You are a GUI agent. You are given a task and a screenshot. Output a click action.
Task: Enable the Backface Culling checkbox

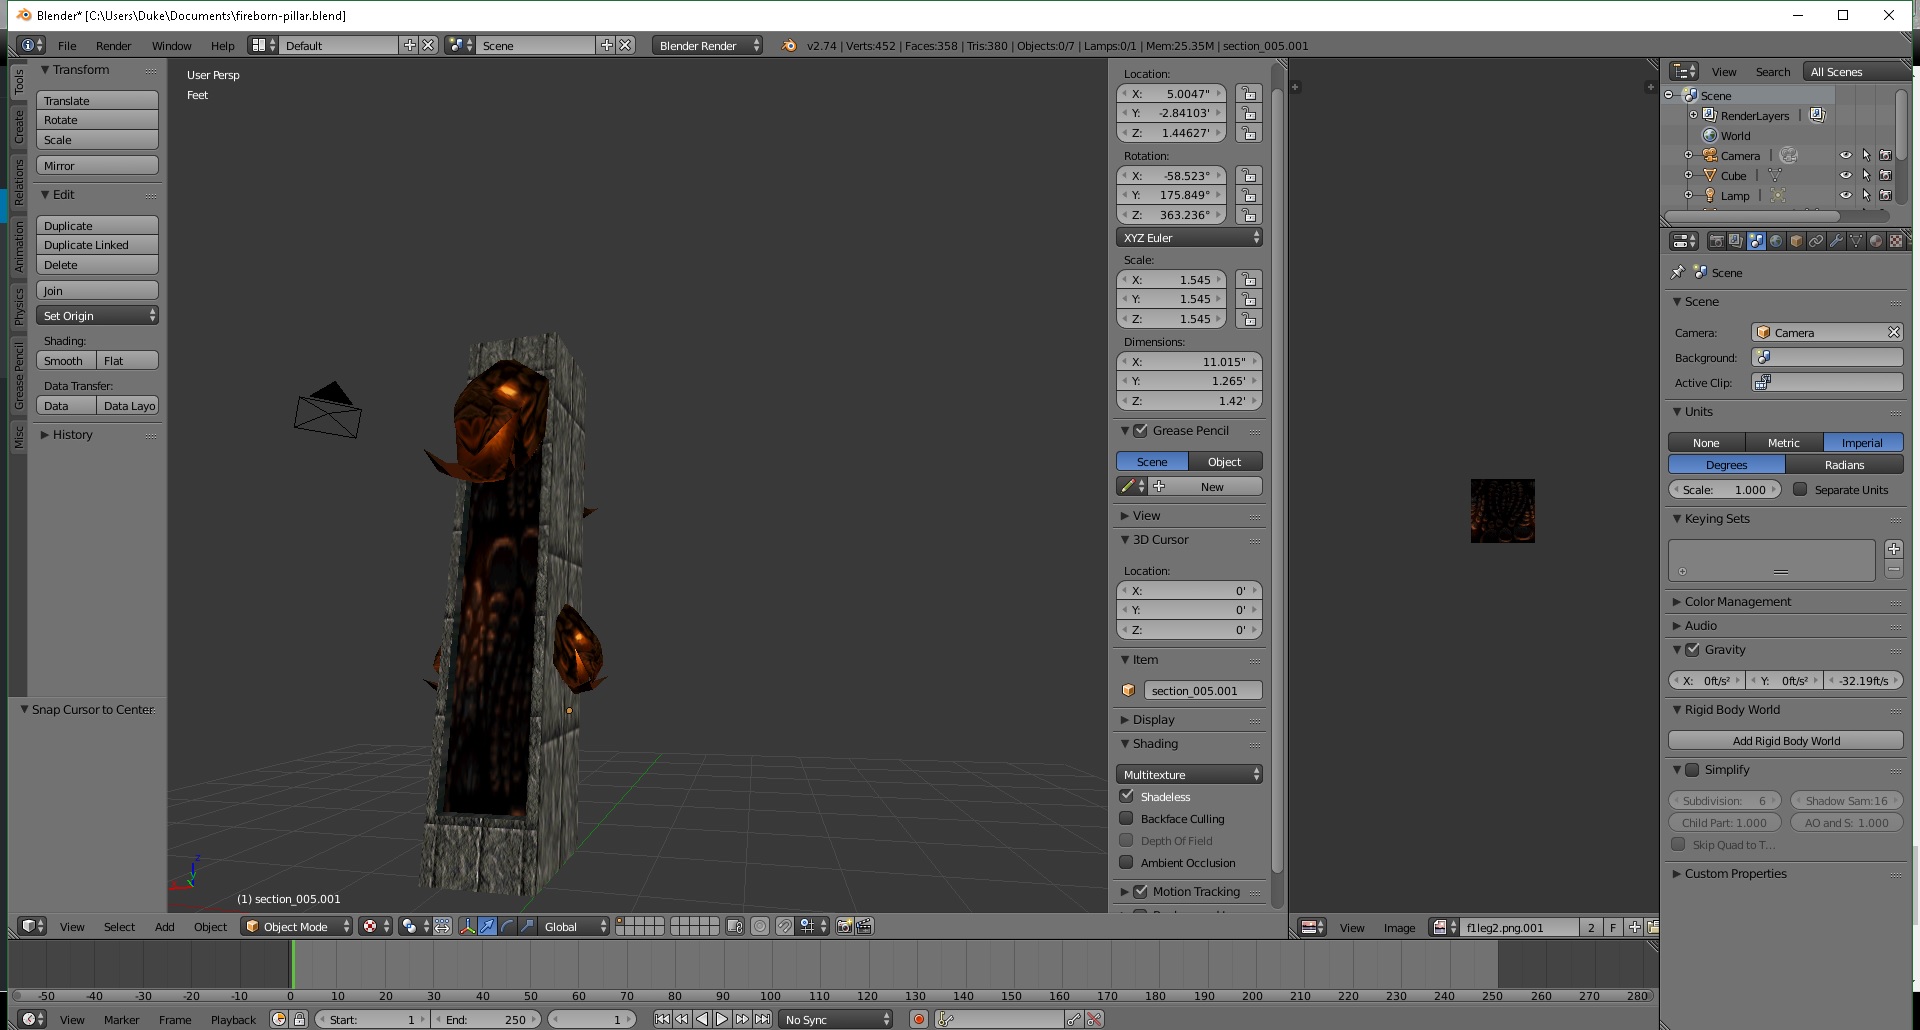click(1127, 818)
